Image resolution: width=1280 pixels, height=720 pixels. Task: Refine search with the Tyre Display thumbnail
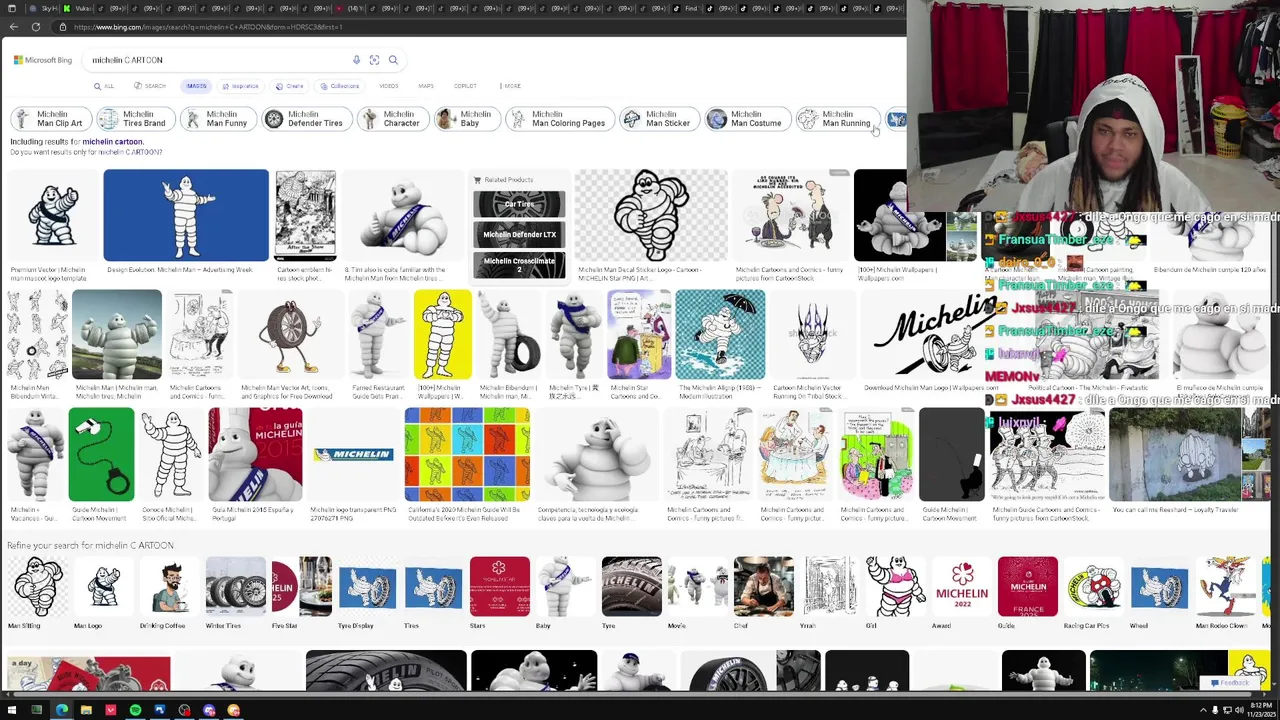(367, 586)
